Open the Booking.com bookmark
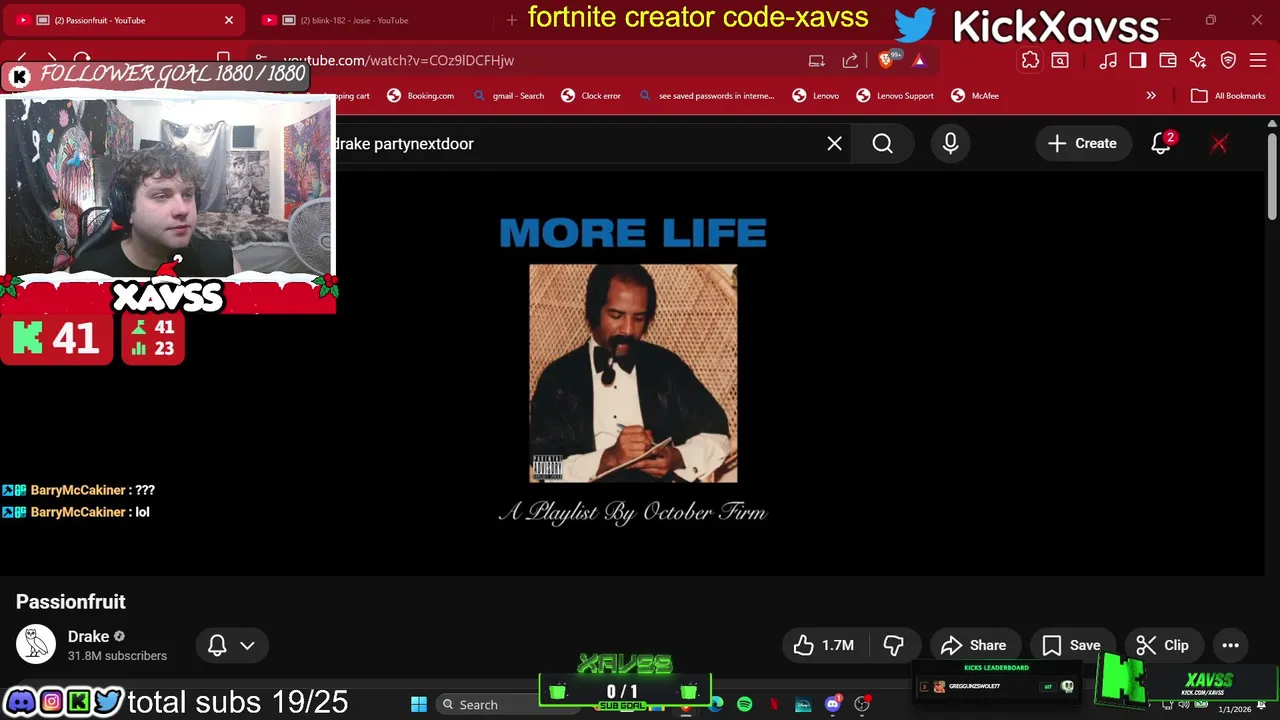Screen dimensions: 1280x720 click(420, 96)
